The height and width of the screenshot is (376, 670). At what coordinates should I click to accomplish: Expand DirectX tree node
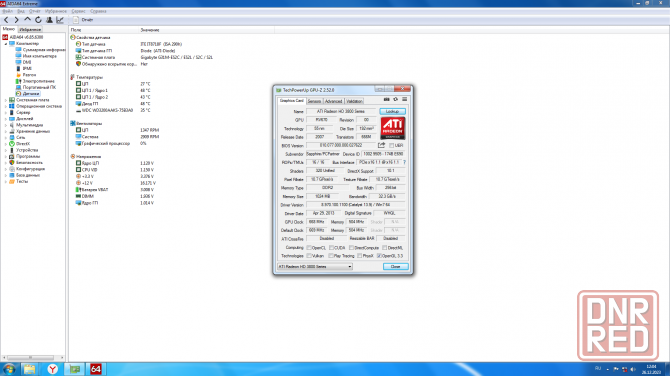click(x=6, y=144)
